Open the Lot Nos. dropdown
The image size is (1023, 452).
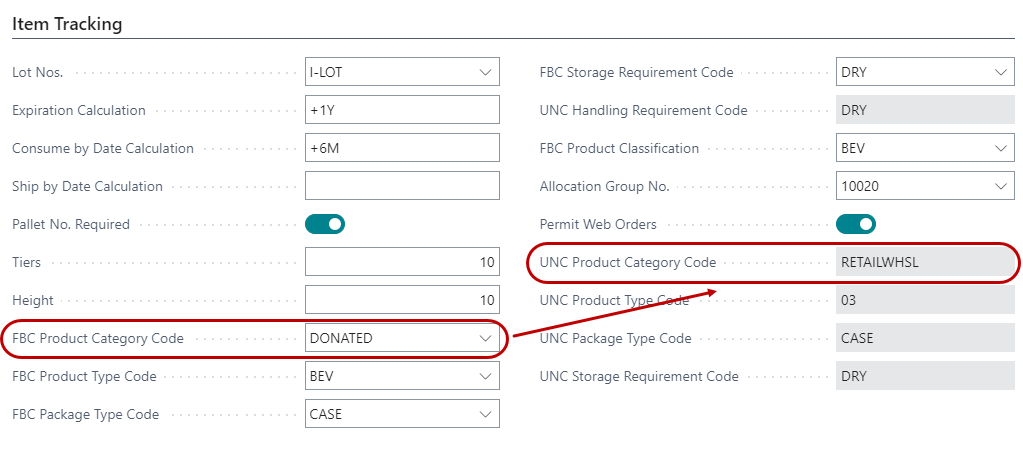point(486,72)
